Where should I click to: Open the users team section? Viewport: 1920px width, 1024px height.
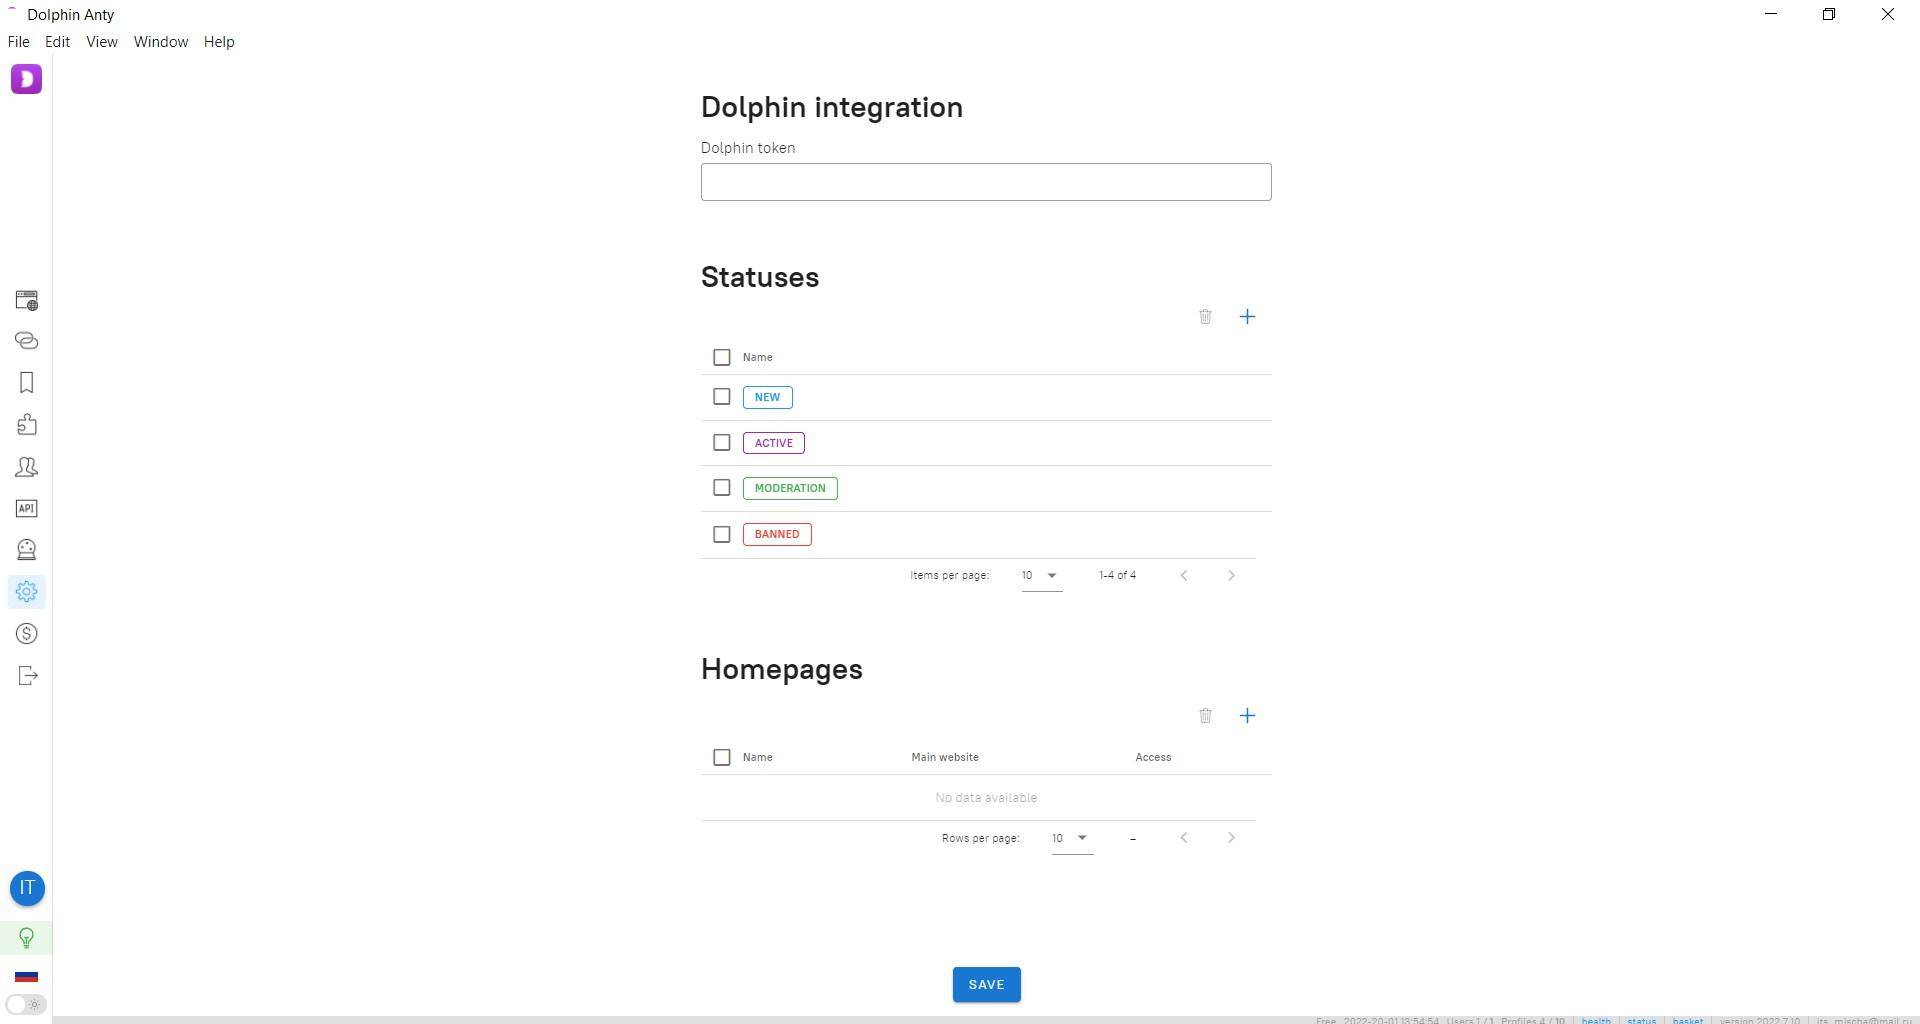click(x=27, y=467)
